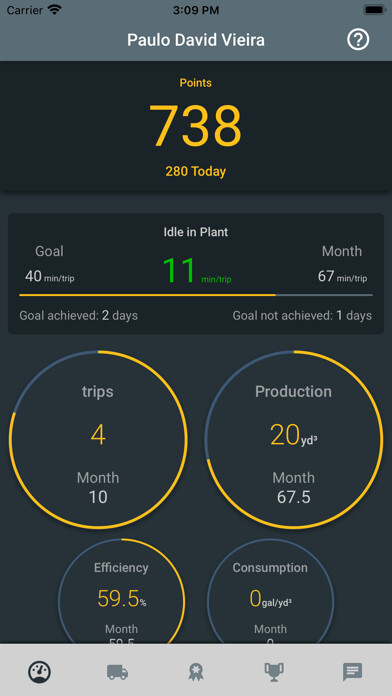Viewport: 392px width, 696px height.
Task: Open the chat messages tab icon
Action: 352,672
